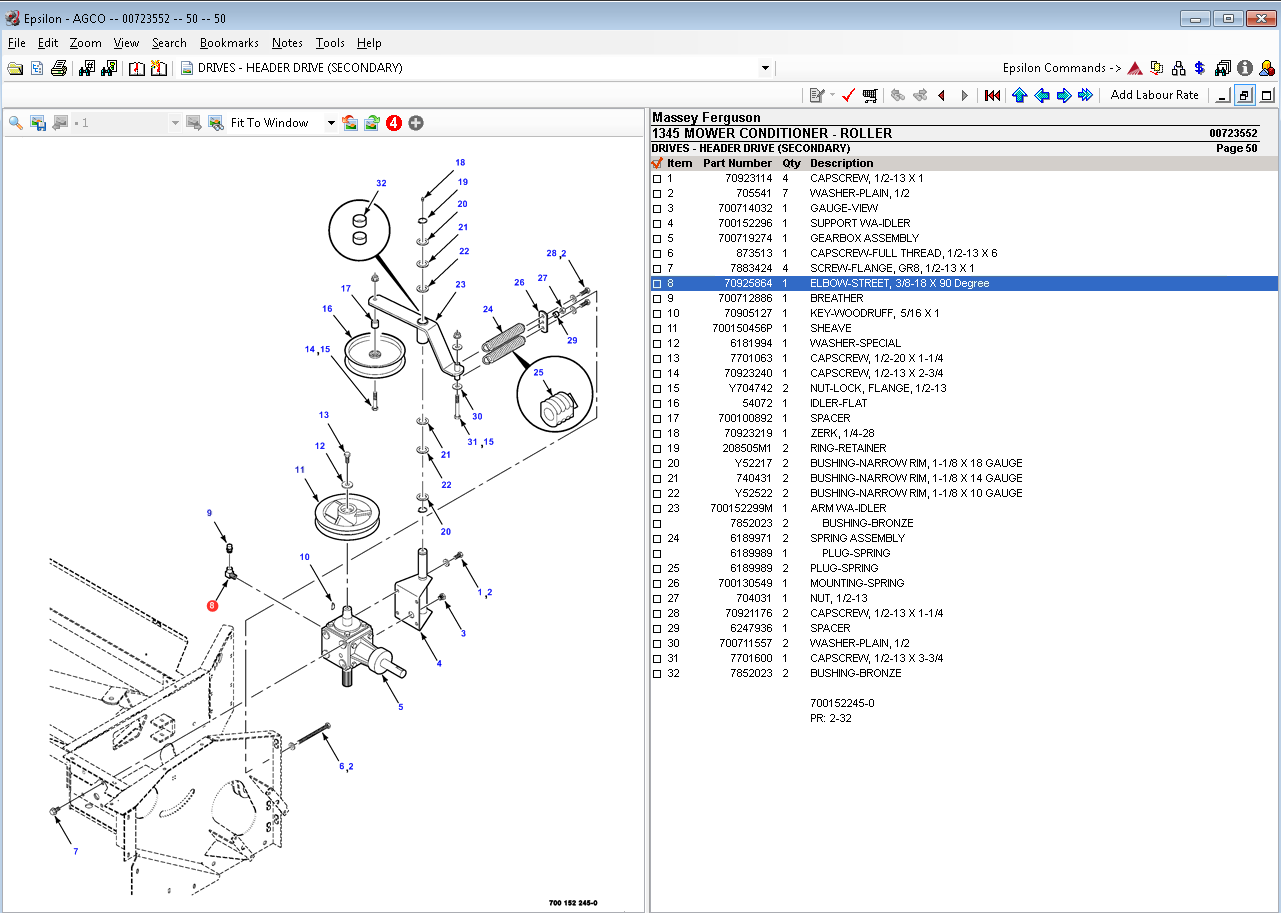Expand the DRIVES - HEADER DRIVE page dropdown
1281x913 pixels.
click(765, 68)
